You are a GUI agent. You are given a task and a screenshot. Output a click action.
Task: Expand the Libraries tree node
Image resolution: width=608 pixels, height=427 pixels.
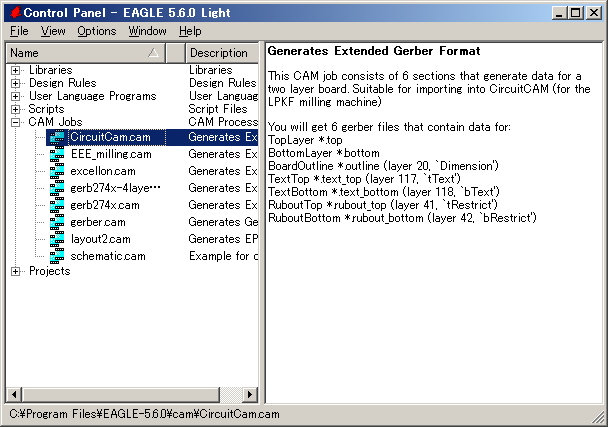point(15,70)
